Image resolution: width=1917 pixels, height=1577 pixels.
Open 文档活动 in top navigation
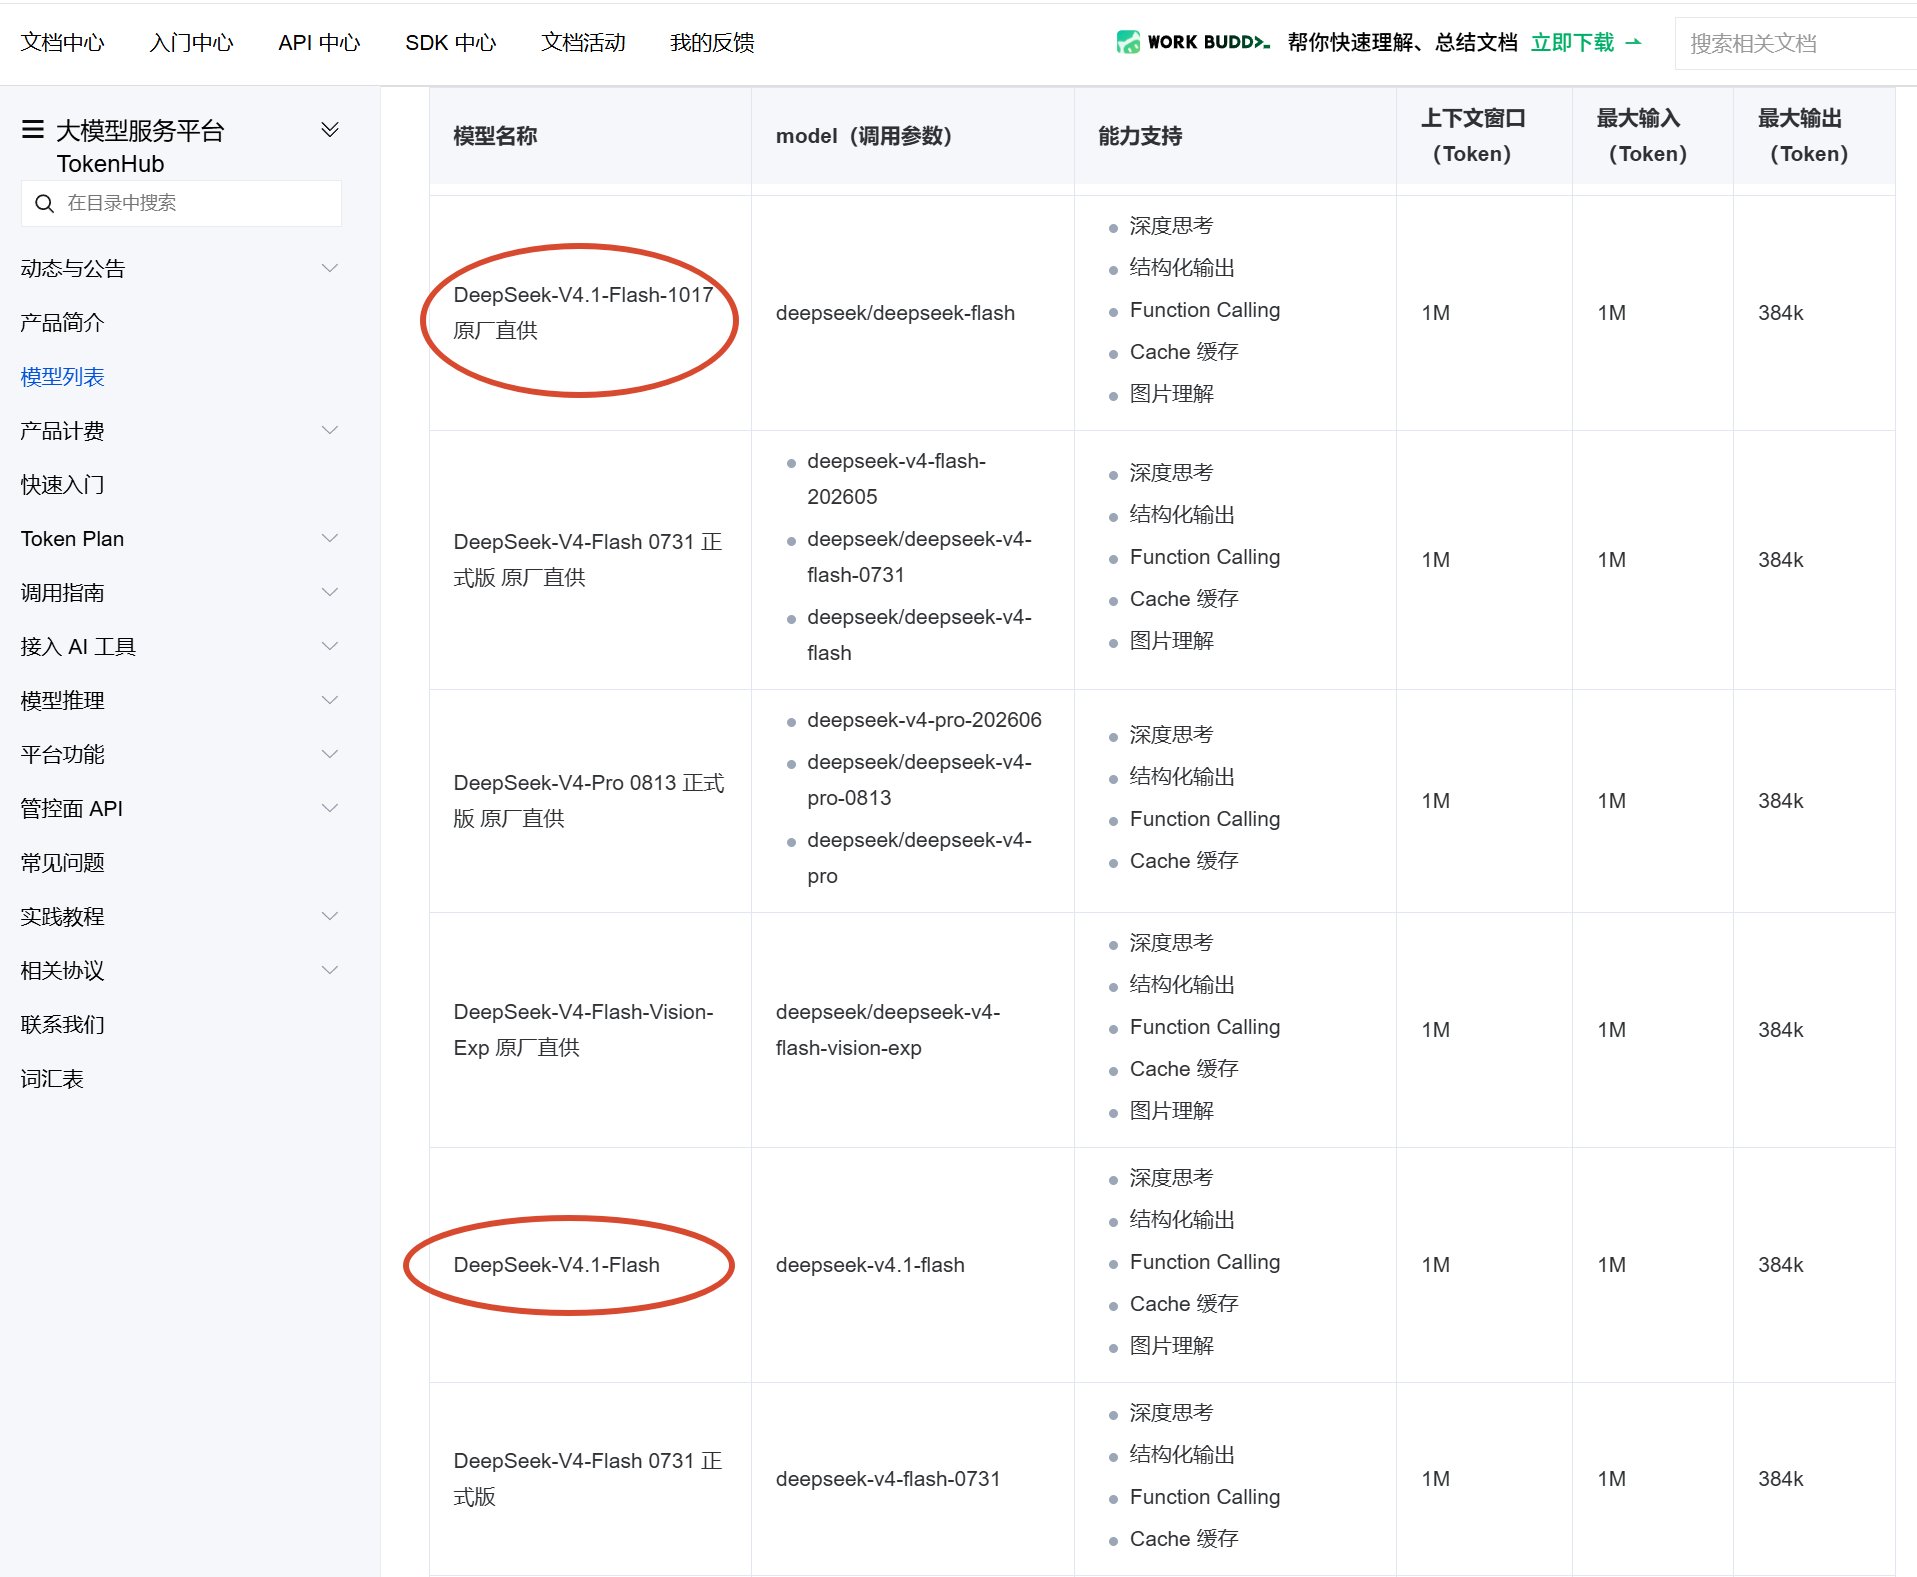pos(583,42)
